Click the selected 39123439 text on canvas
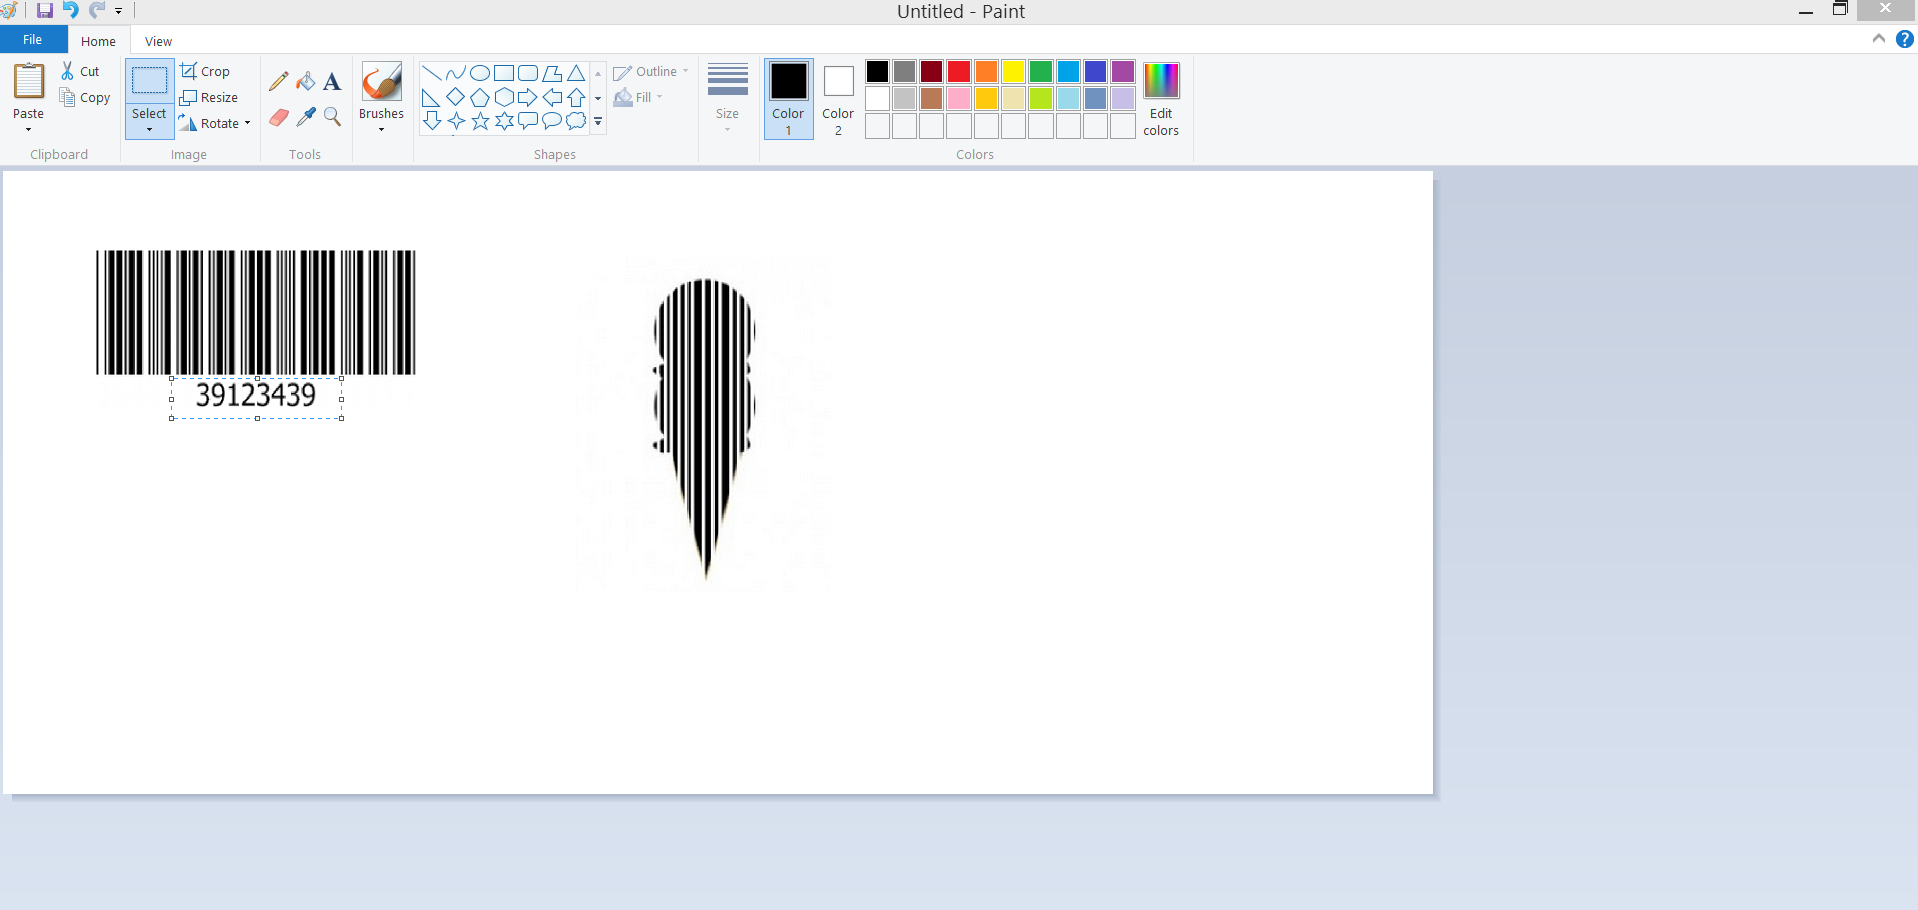 (x=256, y=395)
